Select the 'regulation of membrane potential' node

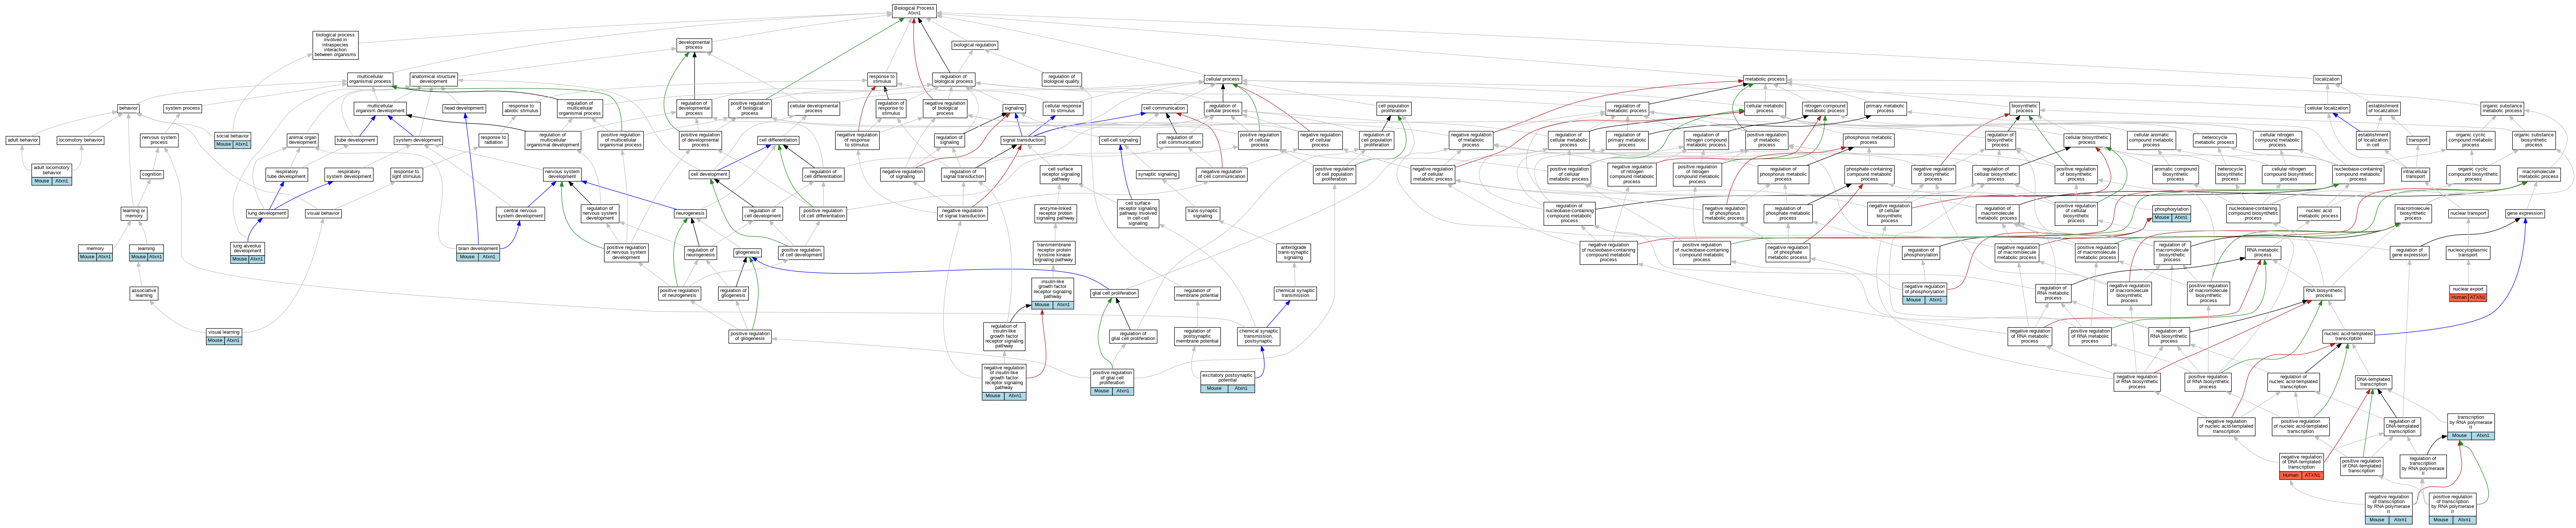(1196, 293)
